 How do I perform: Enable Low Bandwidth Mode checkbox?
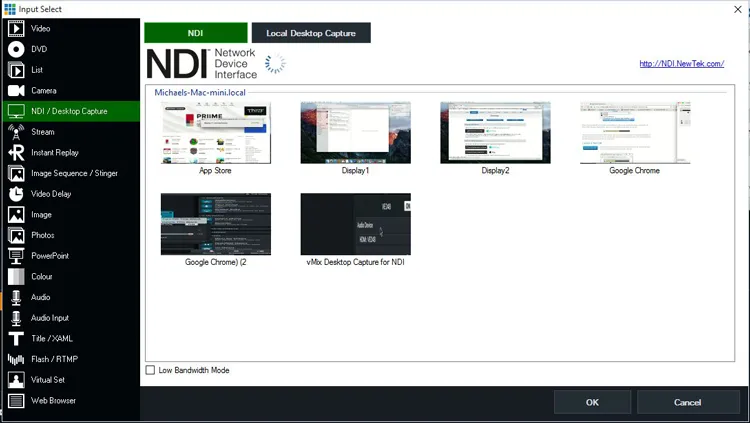click(x=150, y=370)
